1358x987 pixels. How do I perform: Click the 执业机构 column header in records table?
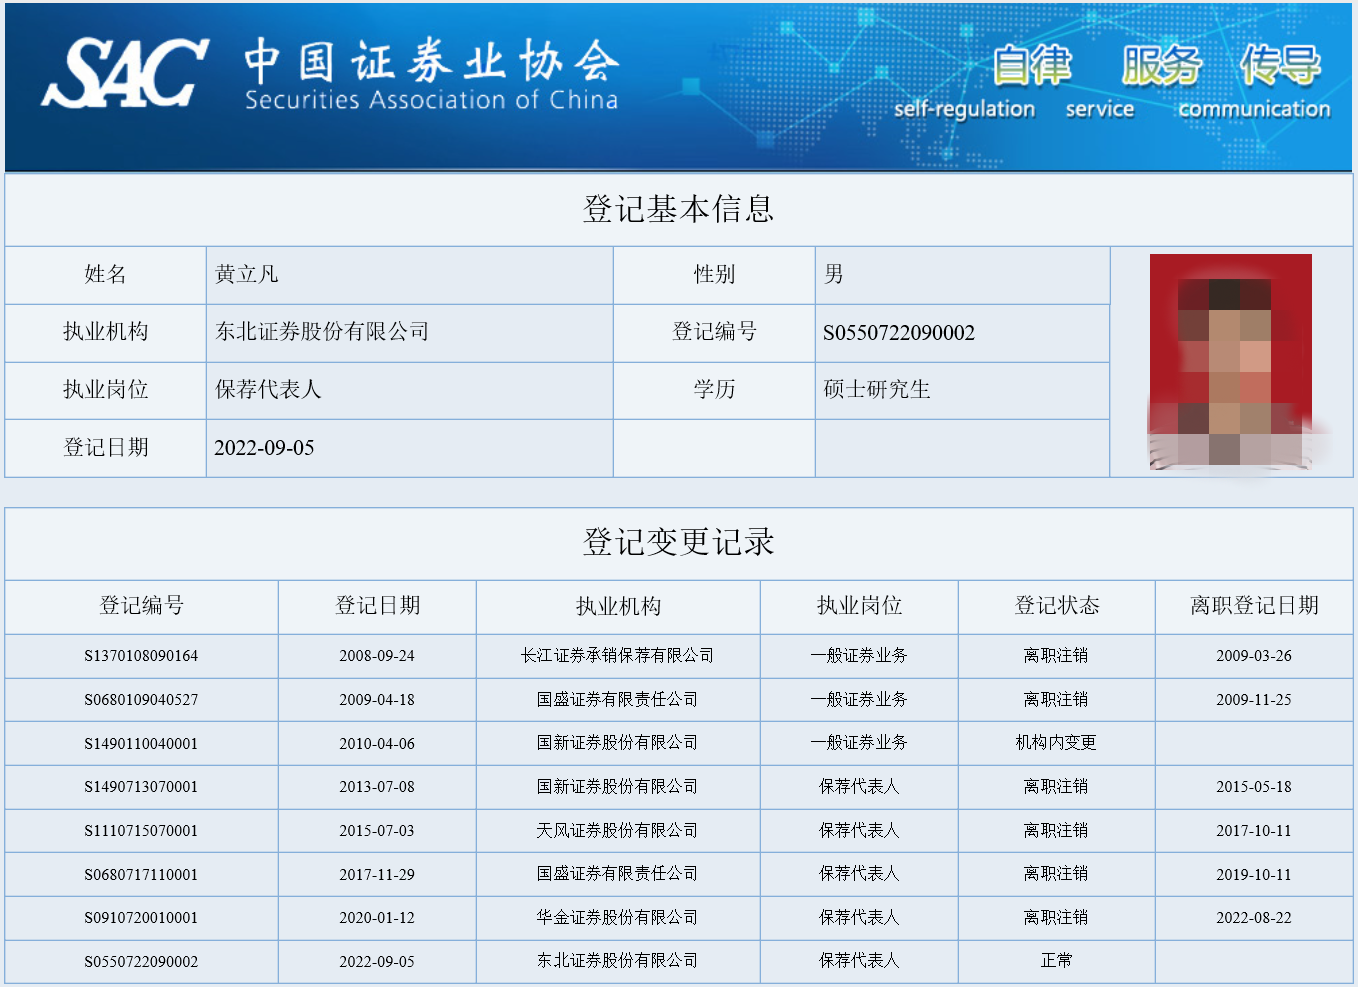coord(618,606)
